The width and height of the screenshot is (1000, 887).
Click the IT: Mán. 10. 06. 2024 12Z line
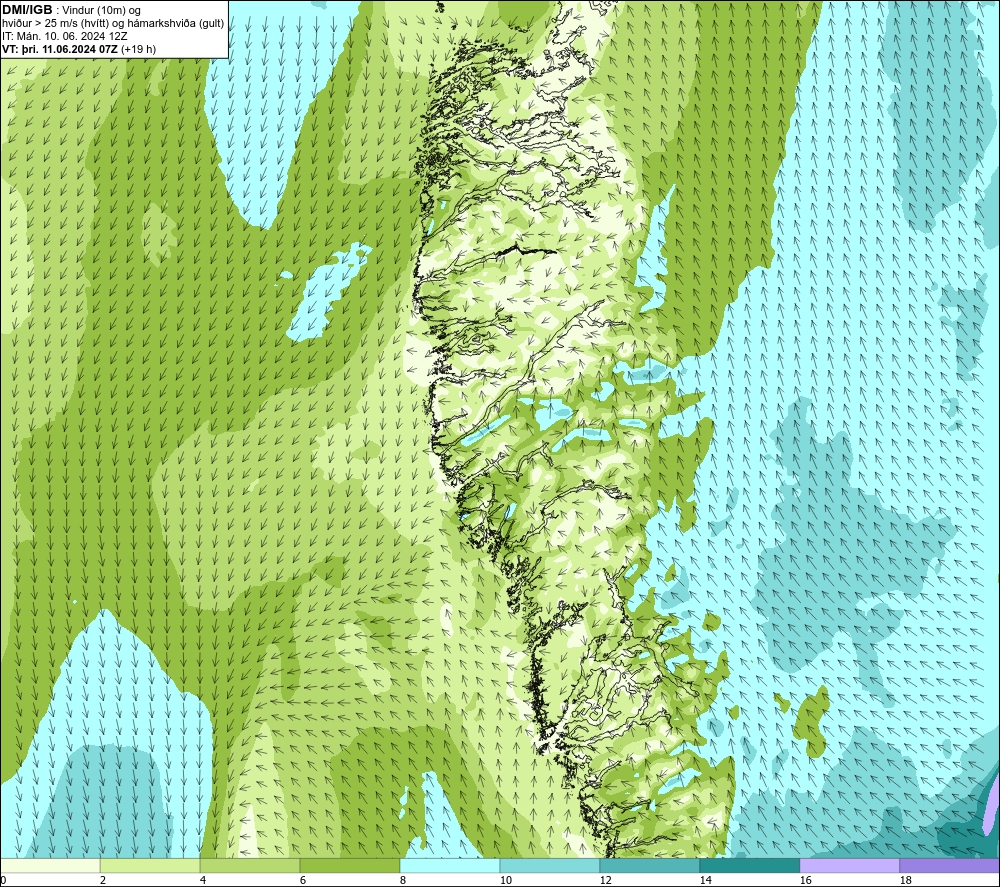tap(65, 36)
